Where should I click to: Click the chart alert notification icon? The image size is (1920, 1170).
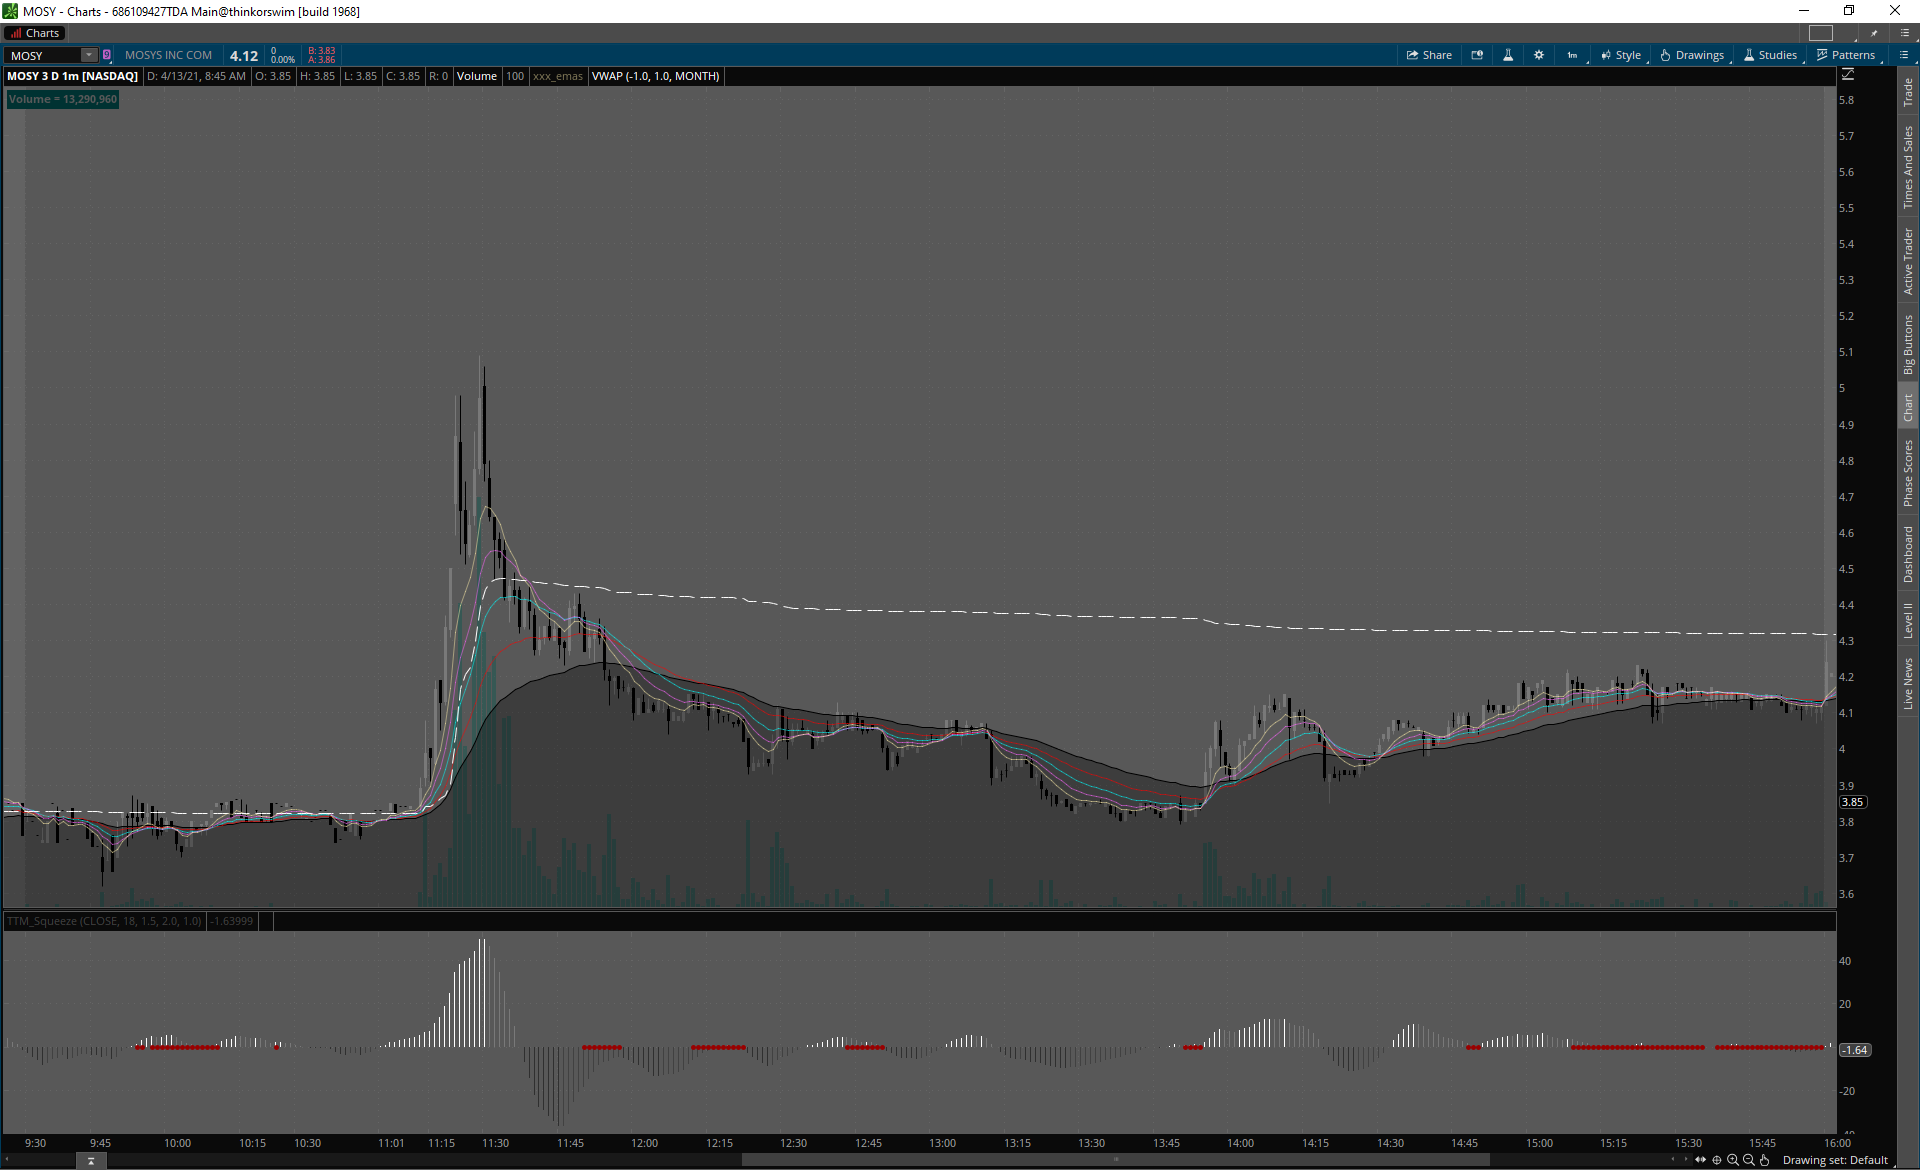(1477, 55)
